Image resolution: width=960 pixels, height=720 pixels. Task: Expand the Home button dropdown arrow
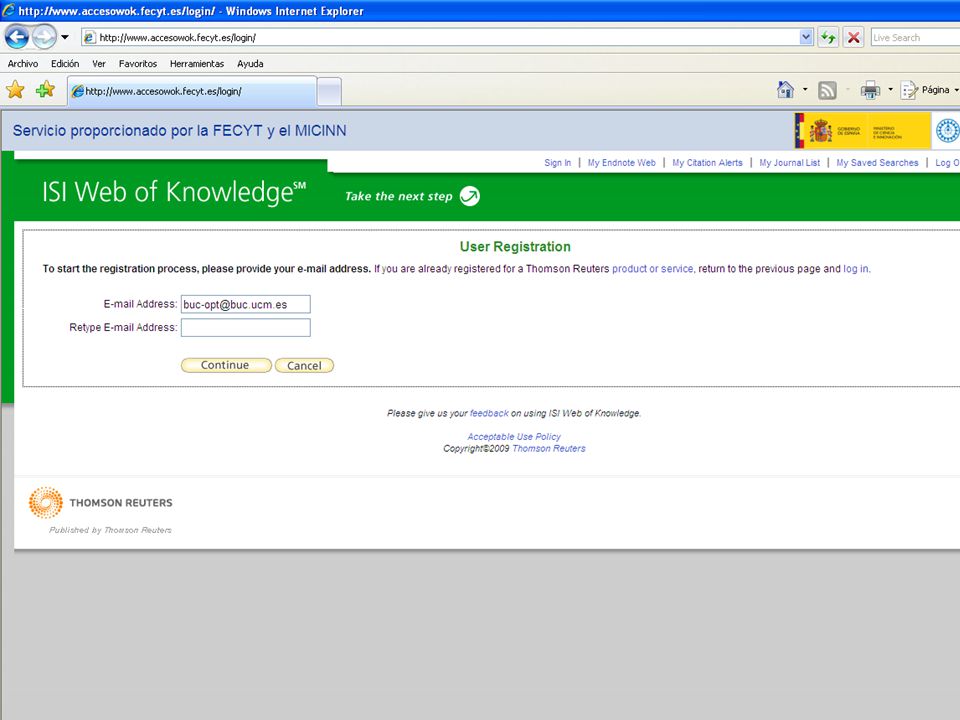tap(805, 90)
